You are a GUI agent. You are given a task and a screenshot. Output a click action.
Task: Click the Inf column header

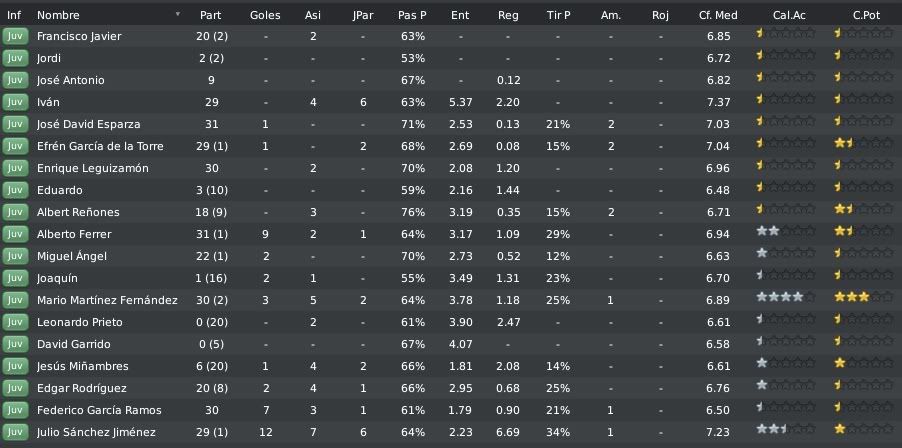14,16
